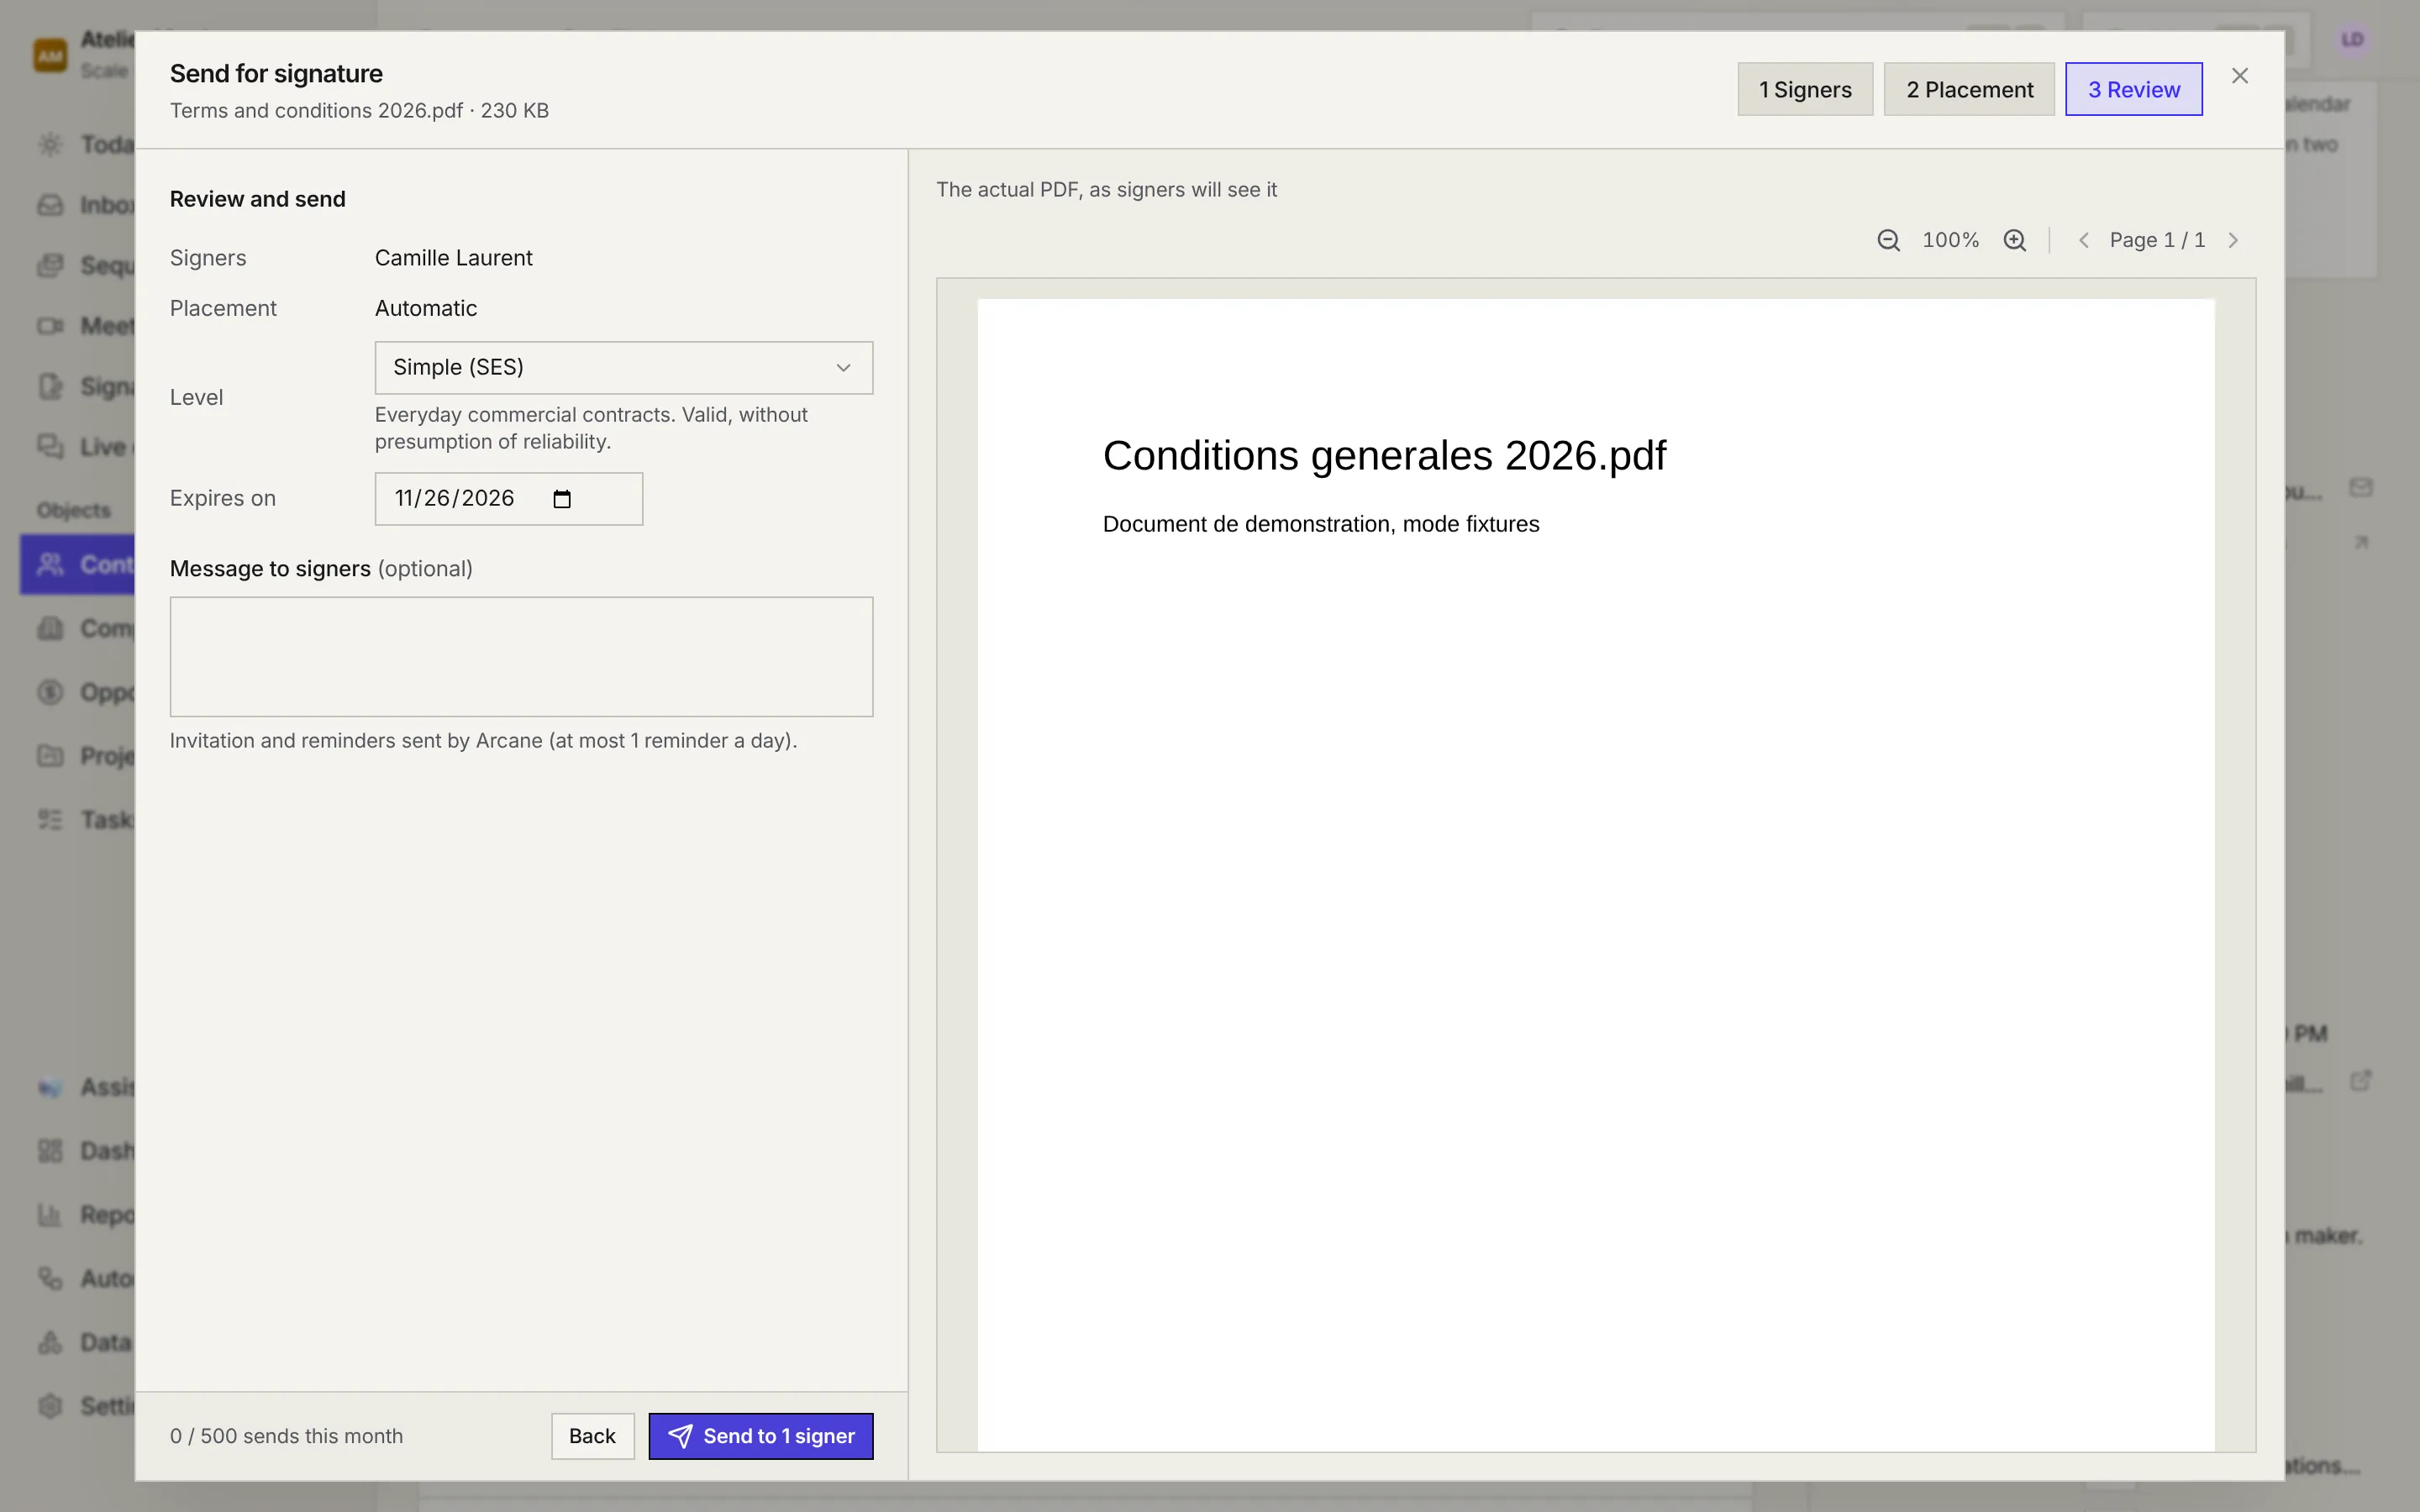
Task: Close the Send for signature dialog
Action: tap(2240, 76)
